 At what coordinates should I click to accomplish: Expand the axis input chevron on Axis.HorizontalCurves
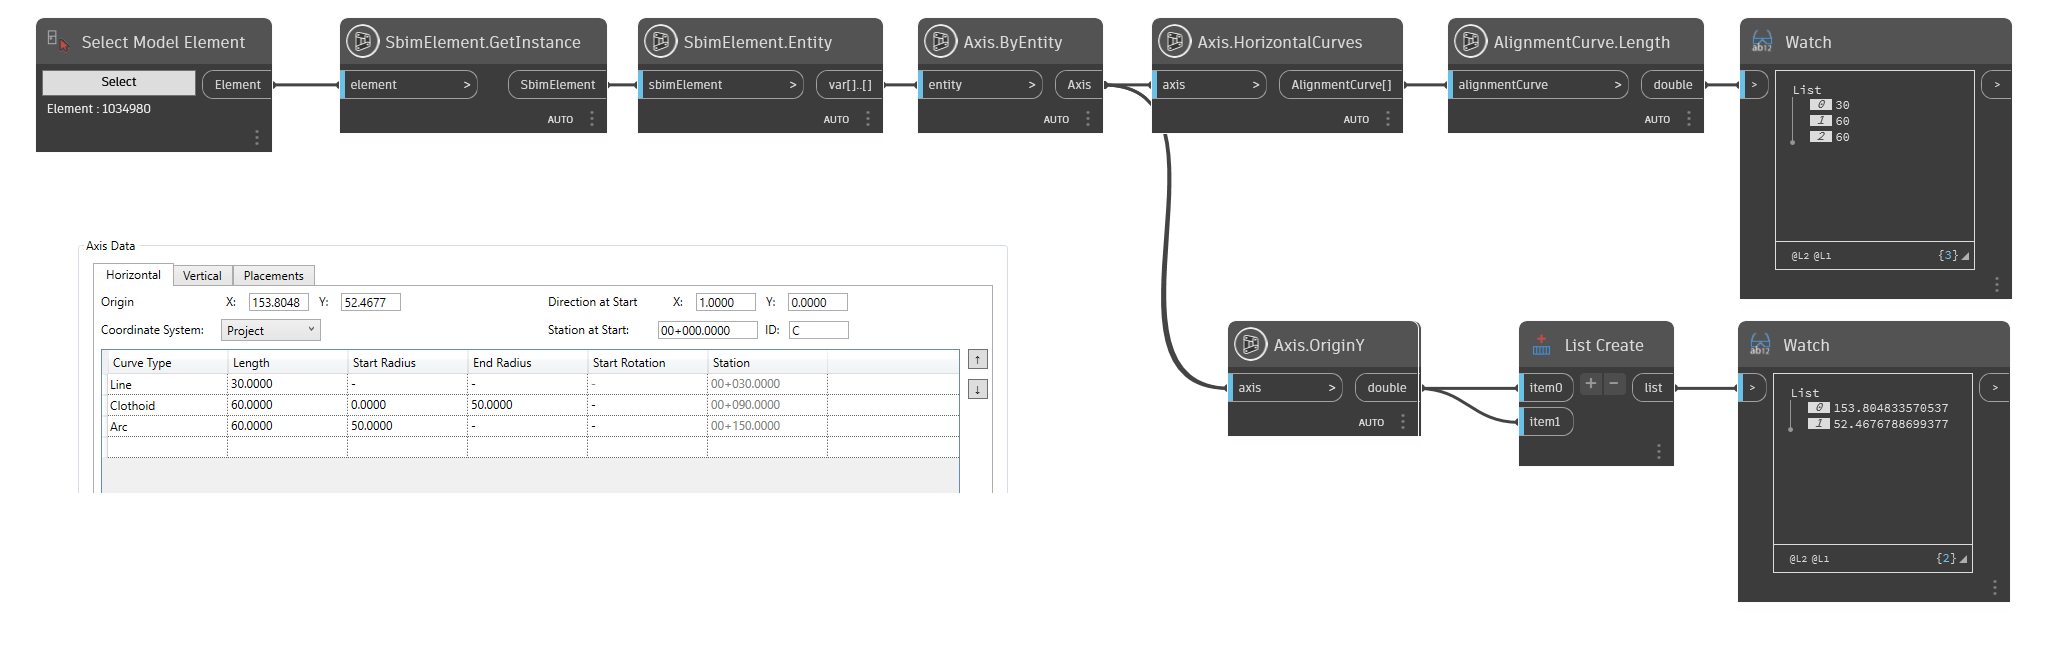1256,85
